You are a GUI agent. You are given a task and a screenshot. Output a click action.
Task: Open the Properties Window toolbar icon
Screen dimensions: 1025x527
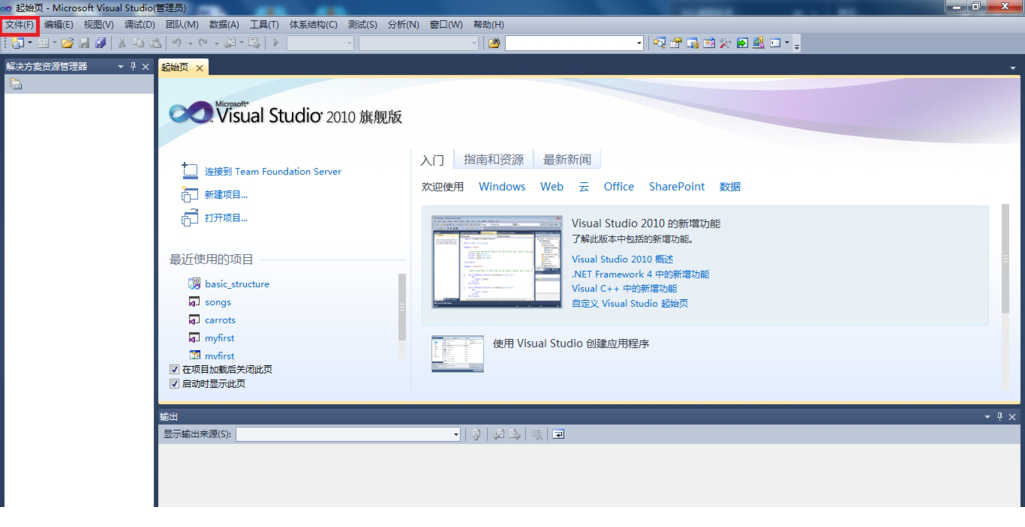point(676,43)
